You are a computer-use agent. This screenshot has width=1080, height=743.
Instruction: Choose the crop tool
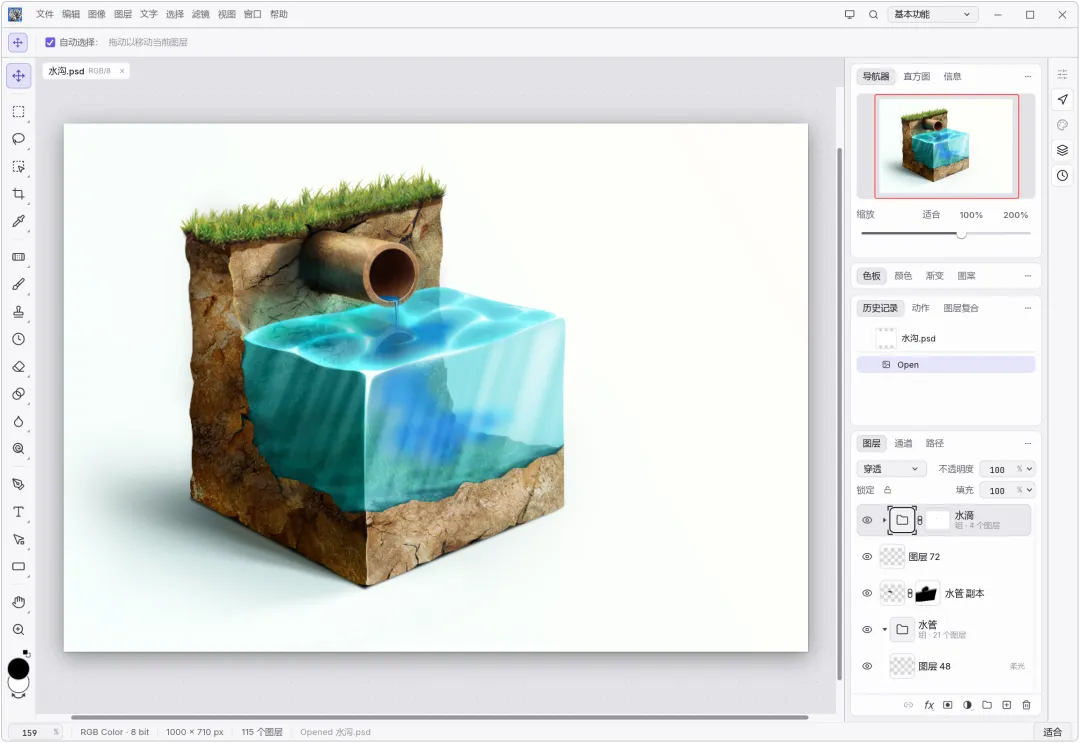19,194
